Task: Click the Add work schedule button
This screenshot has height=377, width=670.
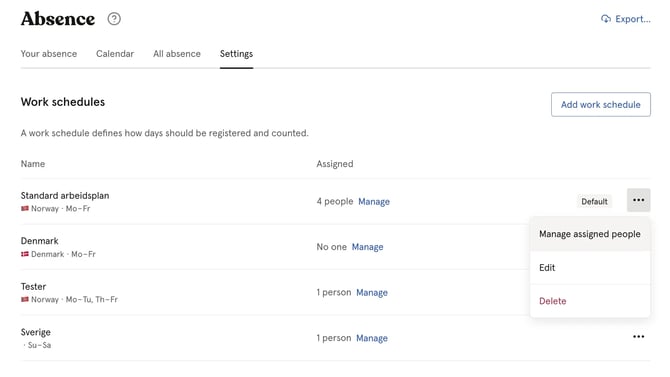Action: [x=600, y=105]
